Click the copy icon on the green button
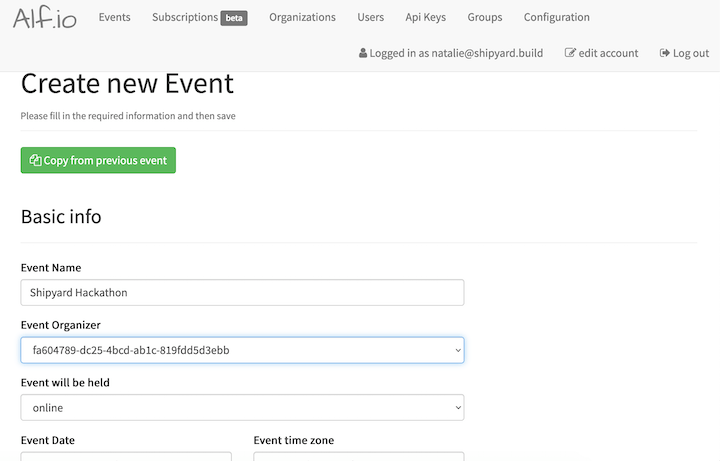Screen dimensions: 720x461 (x=35, y=160)
